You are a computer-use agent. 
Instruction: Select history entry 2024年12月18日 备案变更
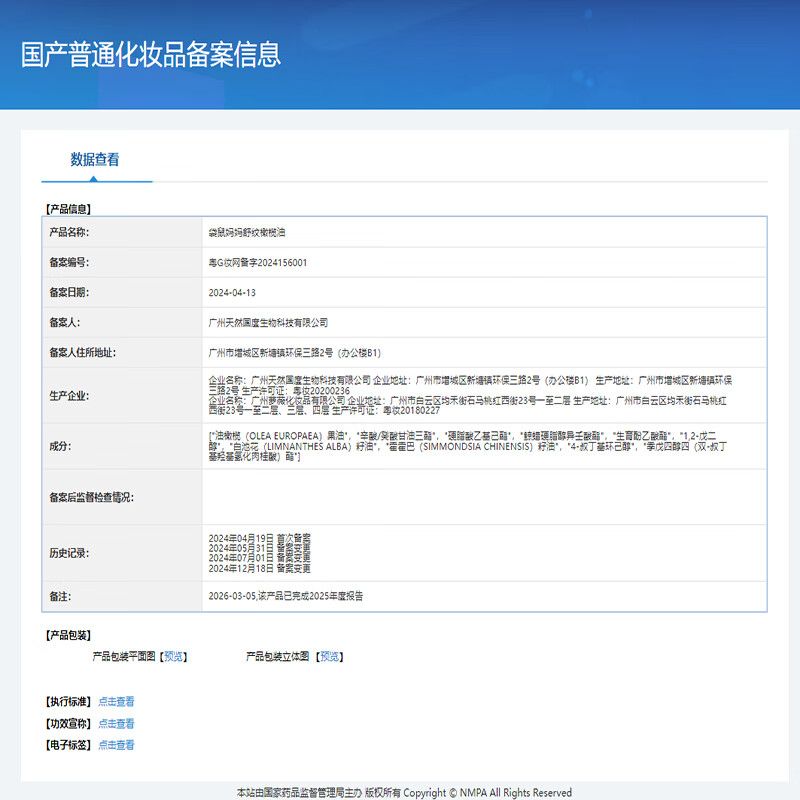(260, 568)
